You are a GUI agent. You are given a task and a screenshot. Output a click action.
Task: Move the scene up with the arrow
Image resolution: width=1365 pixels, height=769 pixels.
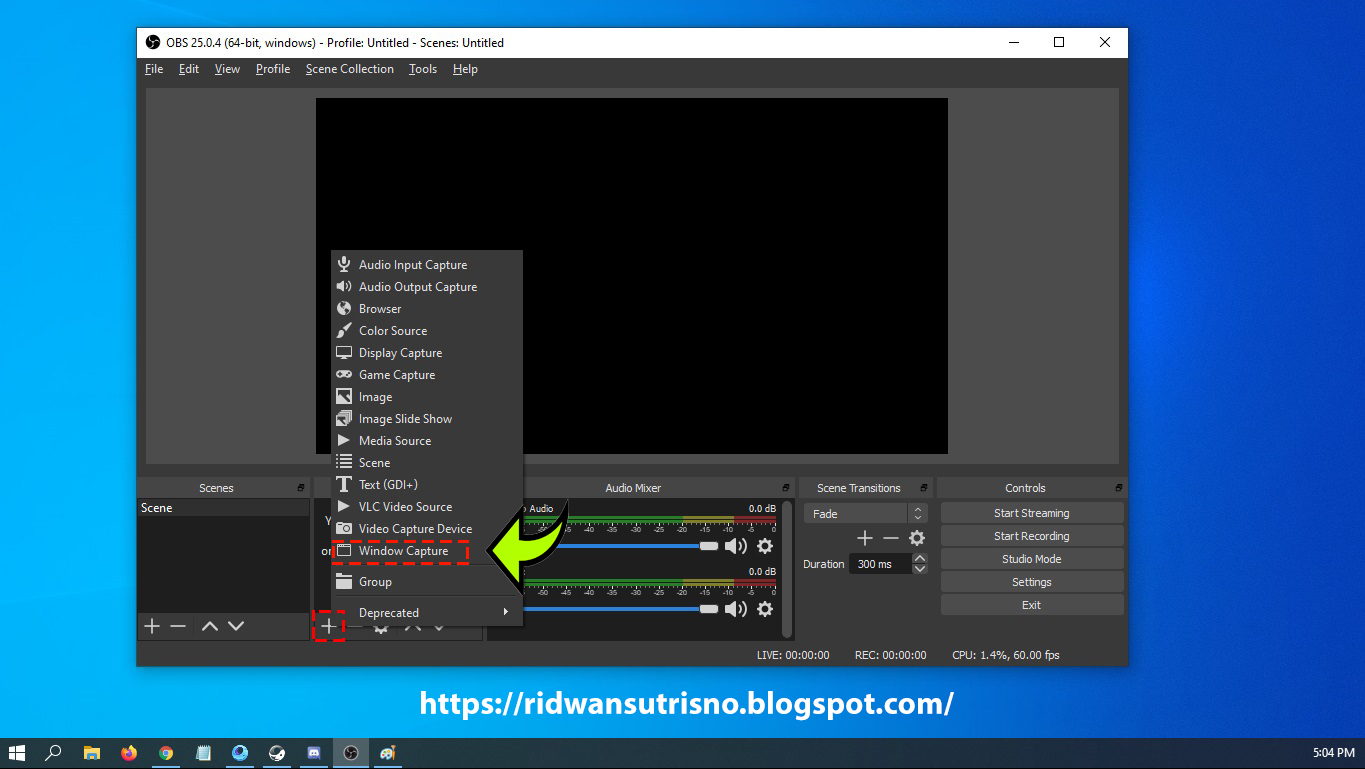pyautogui.click(x=210, y=626)
